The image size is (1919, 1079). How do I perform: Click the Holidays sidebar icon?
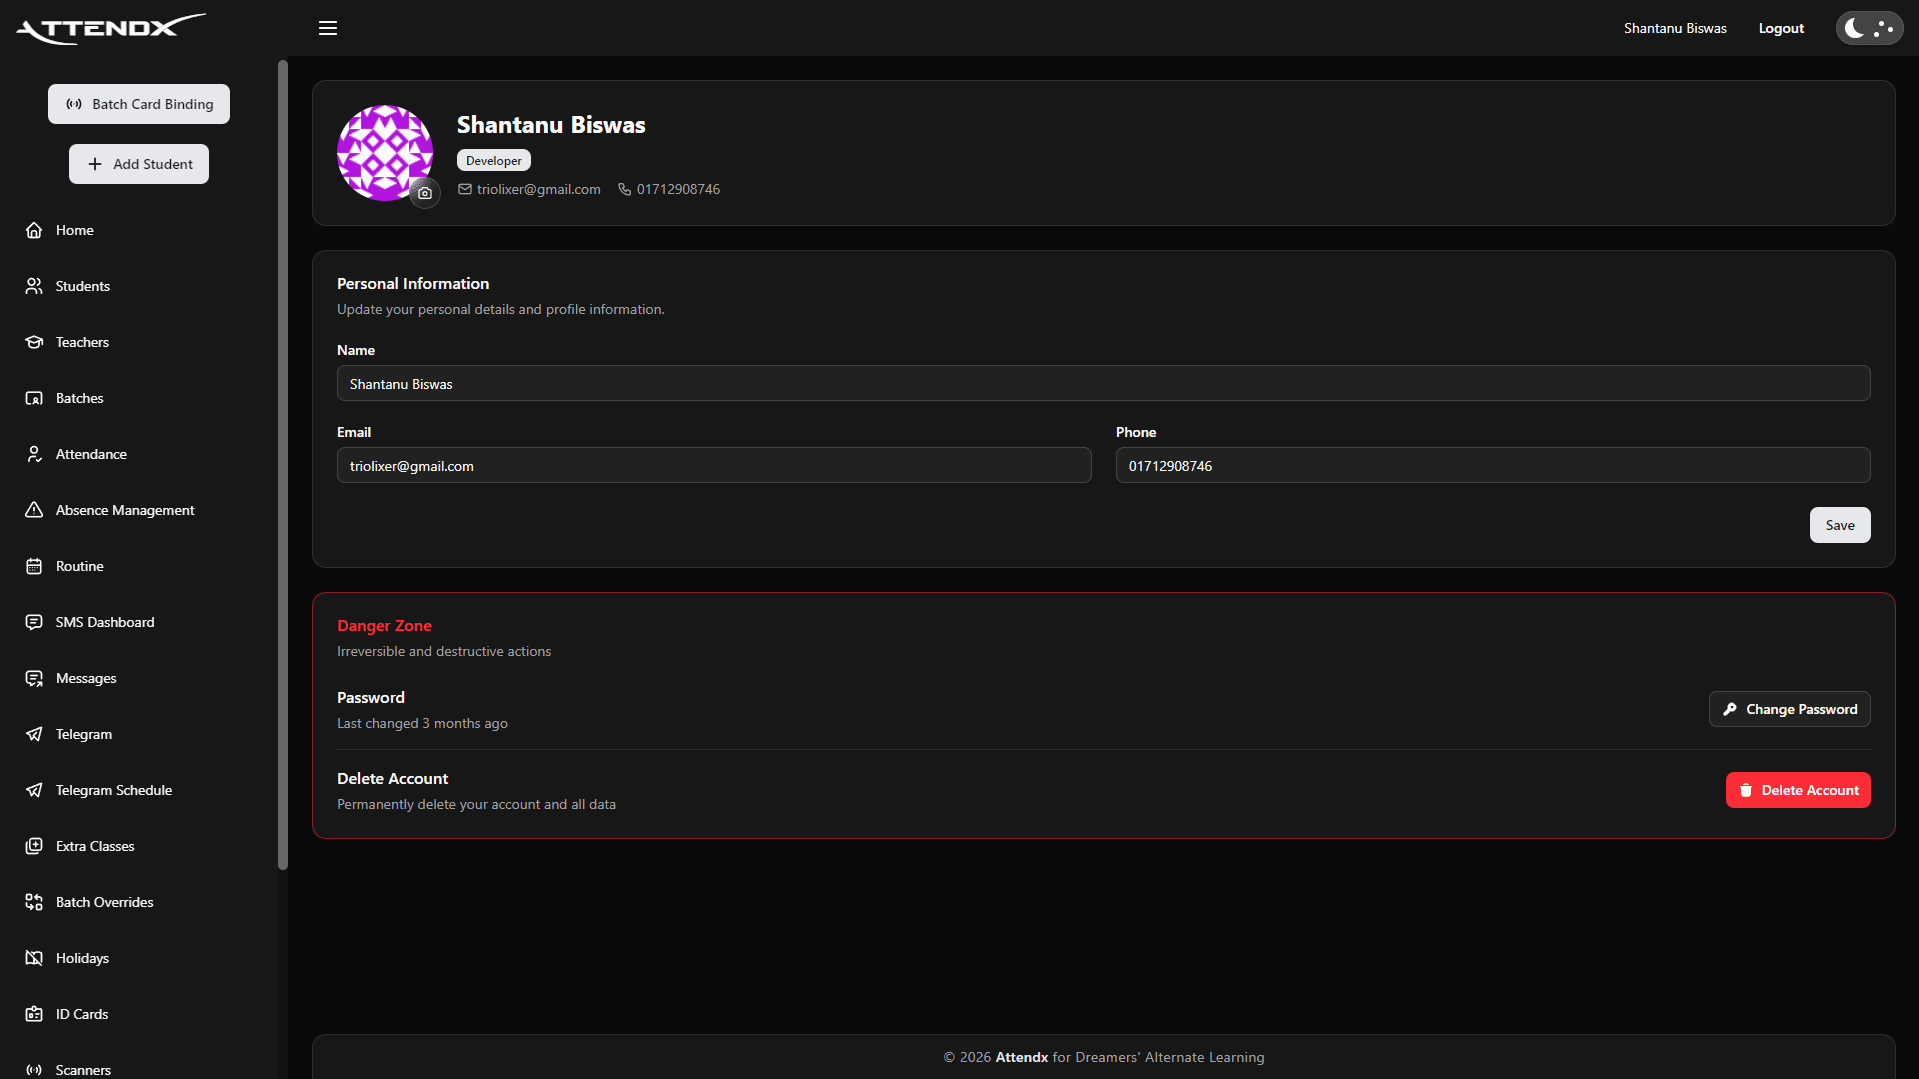click(x=34, y=957)
